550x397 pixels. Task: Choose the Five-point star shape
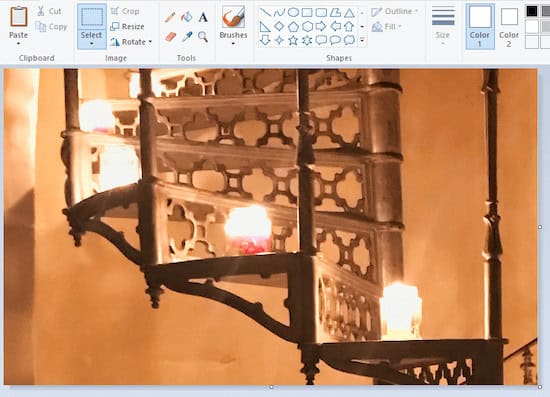293,40
